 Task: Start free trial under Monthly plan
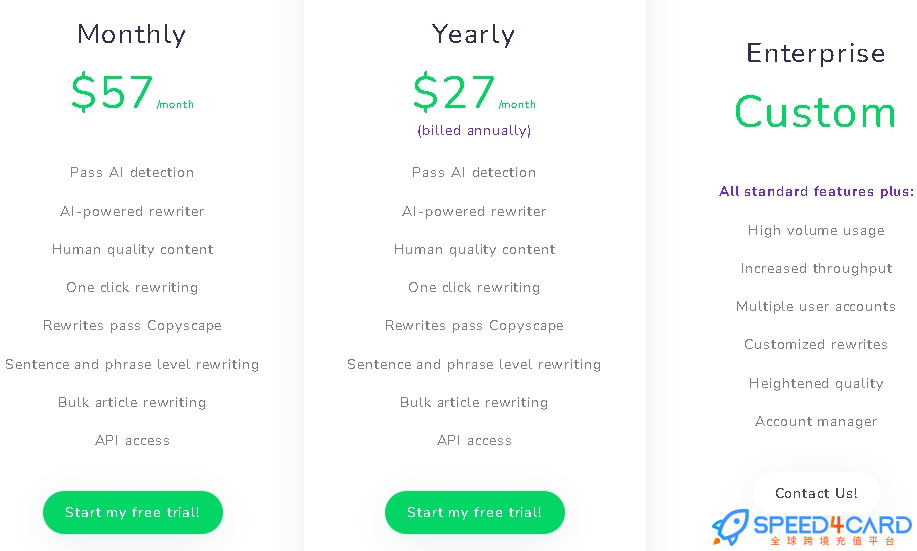[x=133, y=512]
